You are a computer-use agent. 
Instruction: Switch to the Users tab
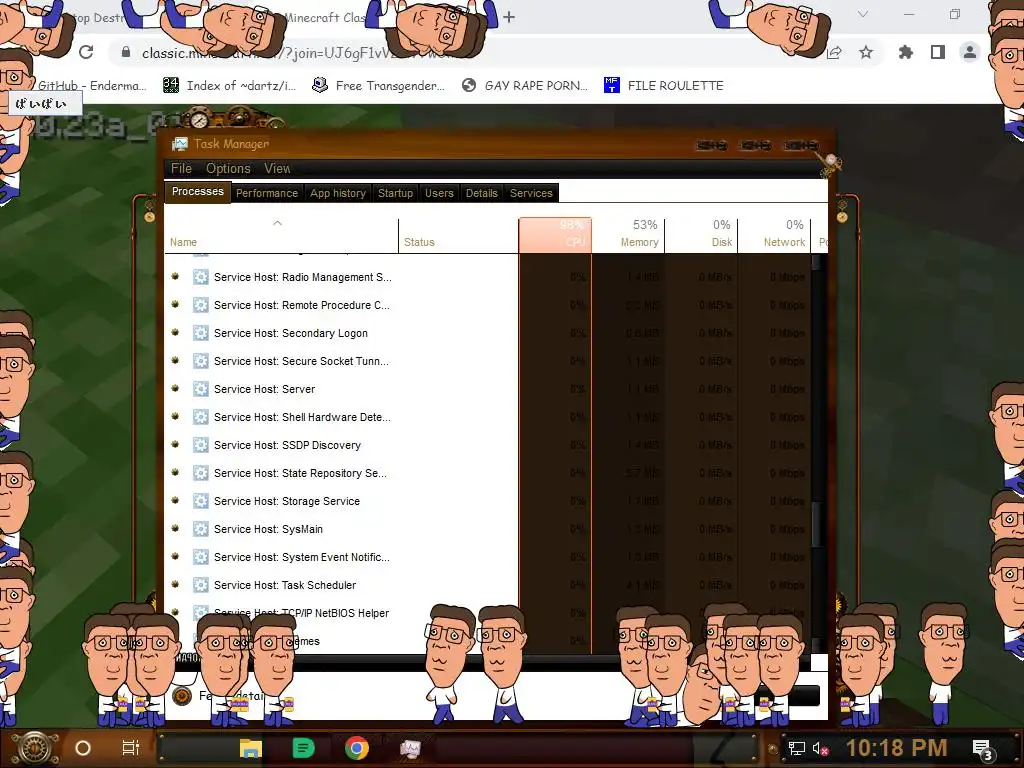(x=439, y=193)
